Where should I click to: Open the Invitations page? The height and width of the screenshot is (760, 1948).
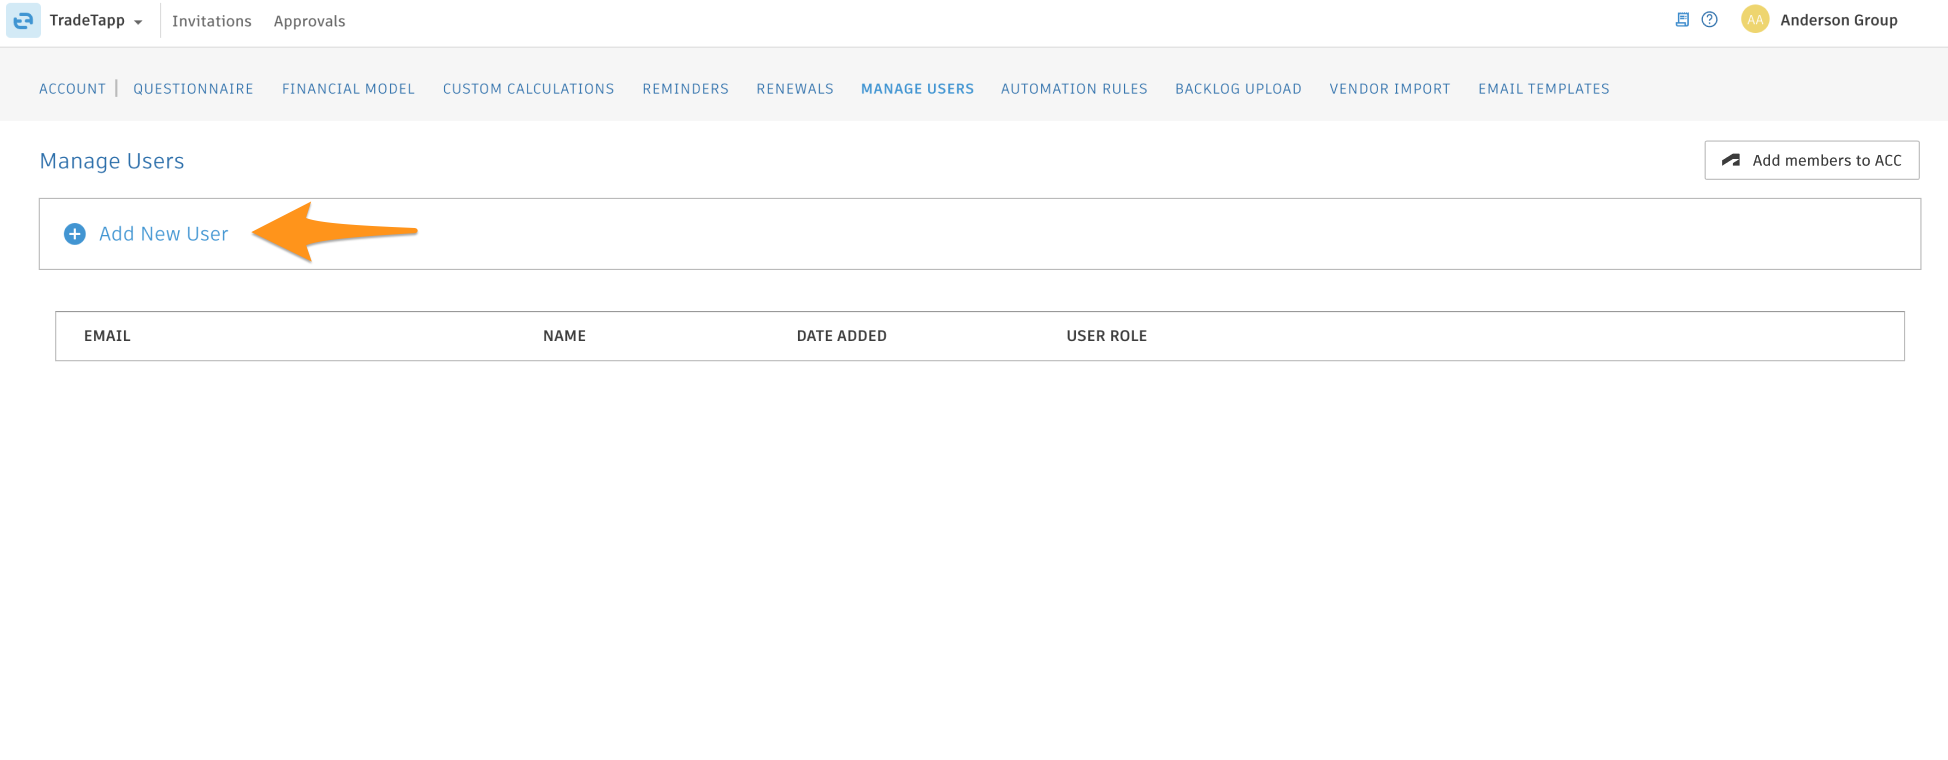point(212,21)
